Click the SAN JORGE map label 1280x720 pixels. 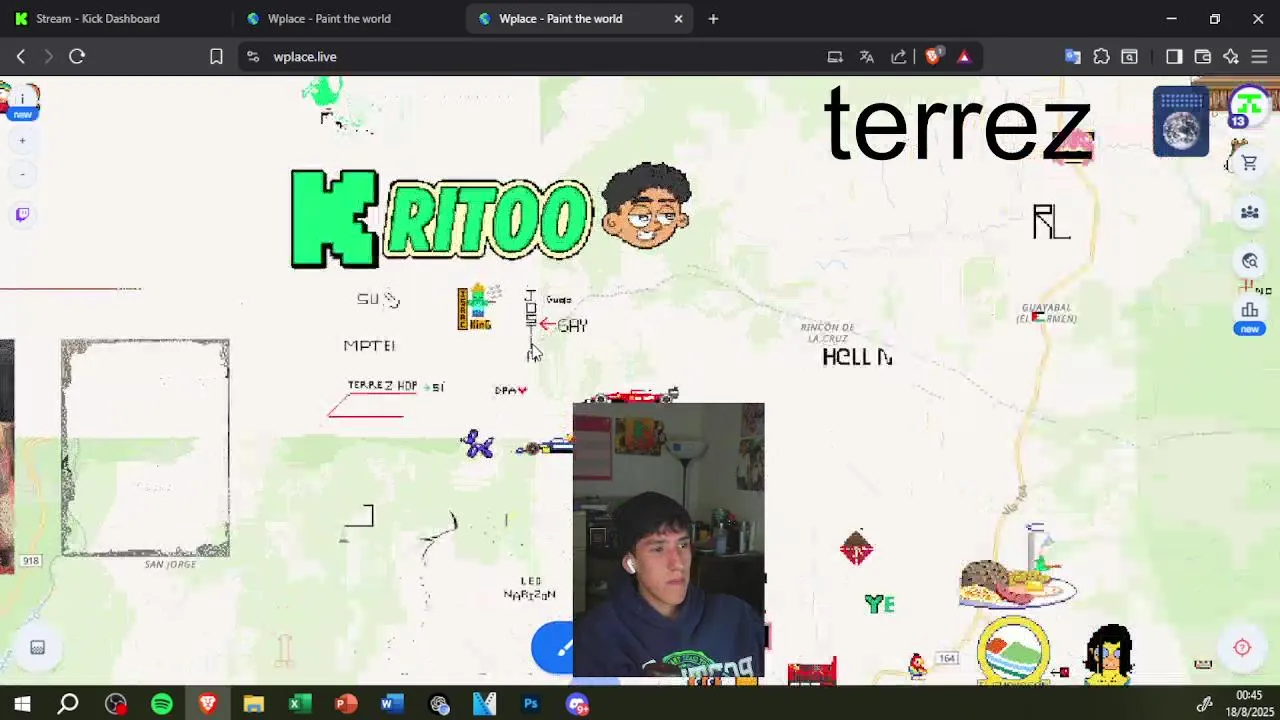170,565
